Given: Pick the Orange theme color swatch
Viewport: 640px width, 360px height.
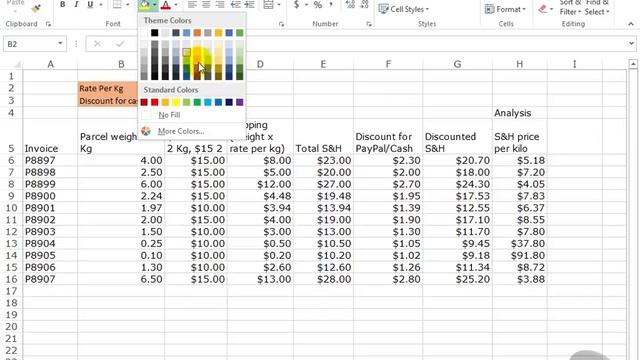Looking at the screenshot, I should pyautogui.click(x=197, y=33).
